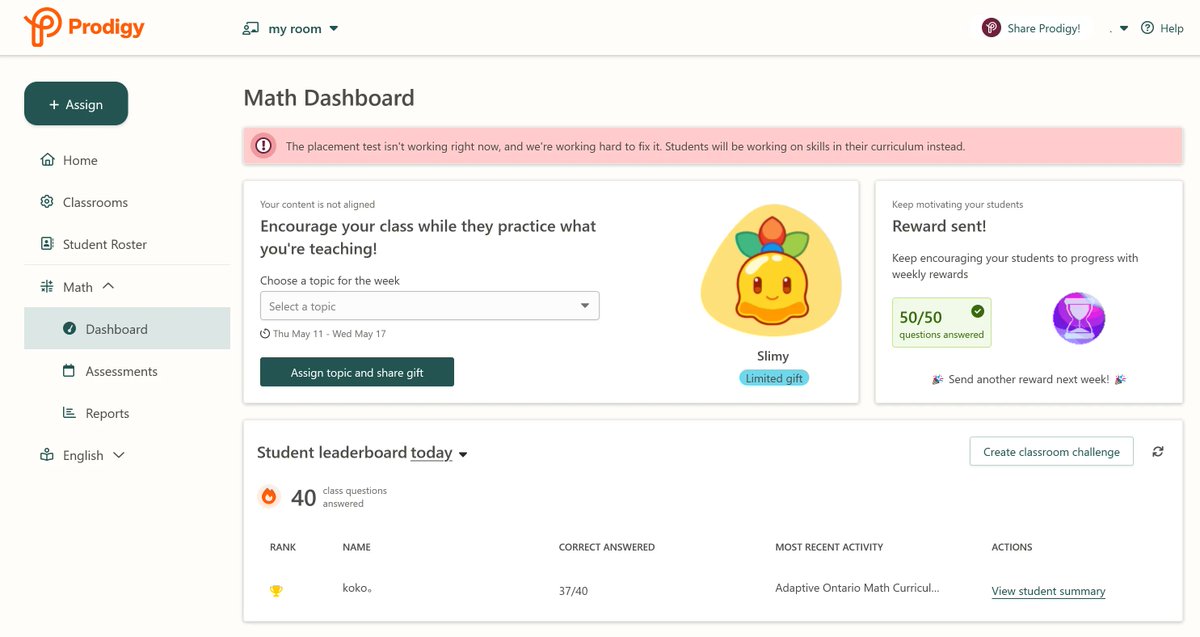This screenshot has height=637, width=1200.
Task: Open Student Roster in sidebar
Action: 105,244
